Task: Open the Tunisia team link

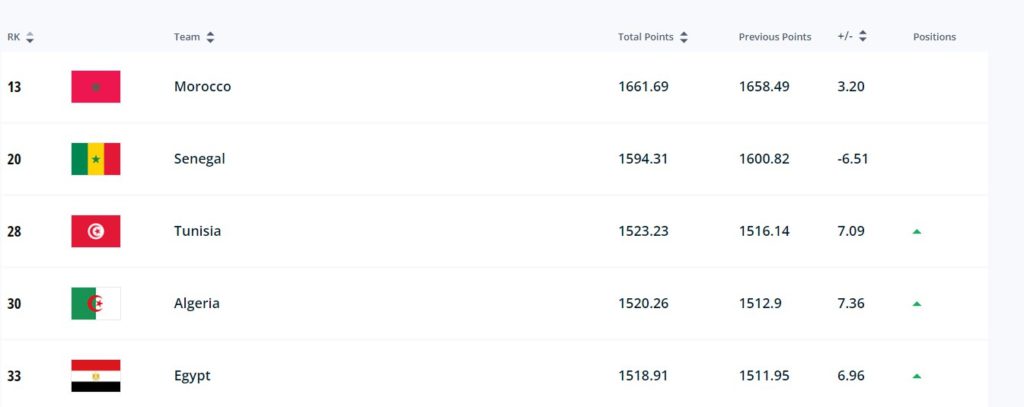Action: click(x=197, y=231)
